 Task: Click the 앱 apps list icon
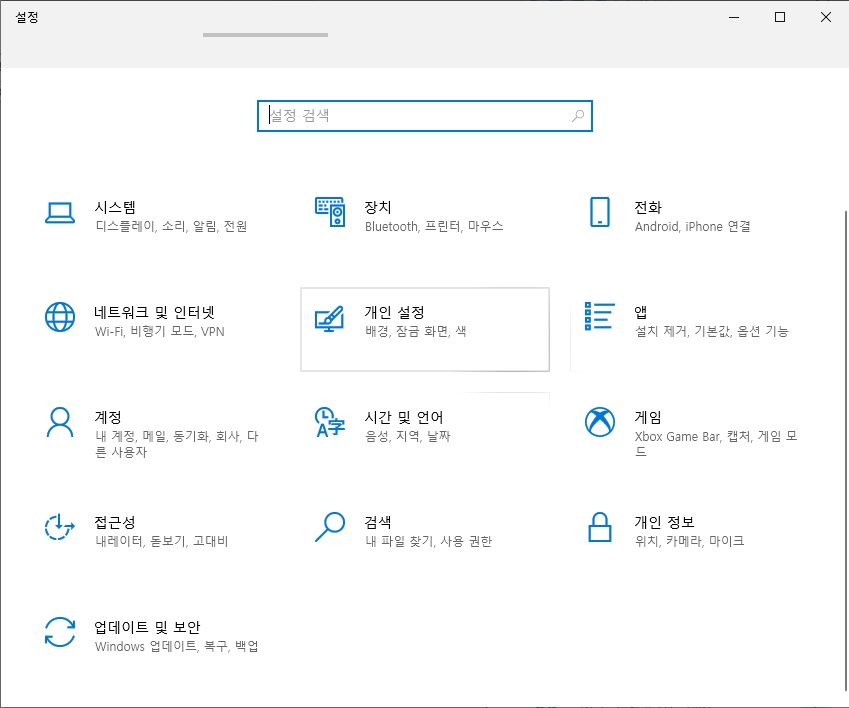598,318
